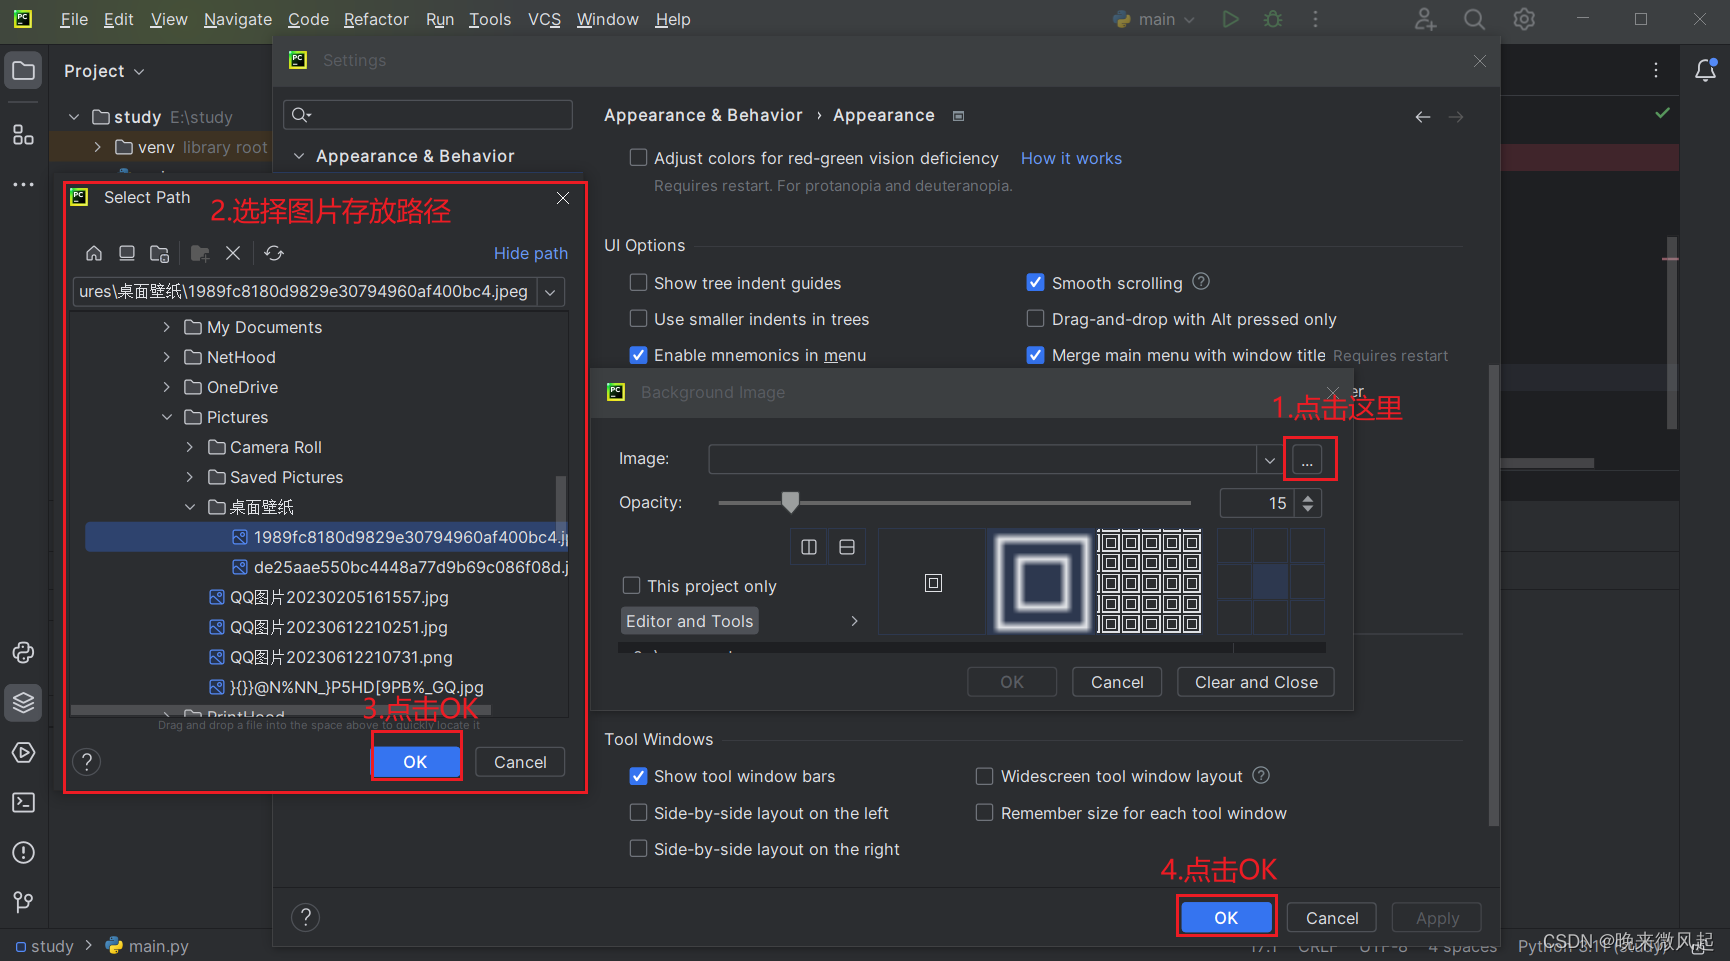Select 1989fc8180d9829e image file in tree
1730x961 pixels.
point(327,537)
